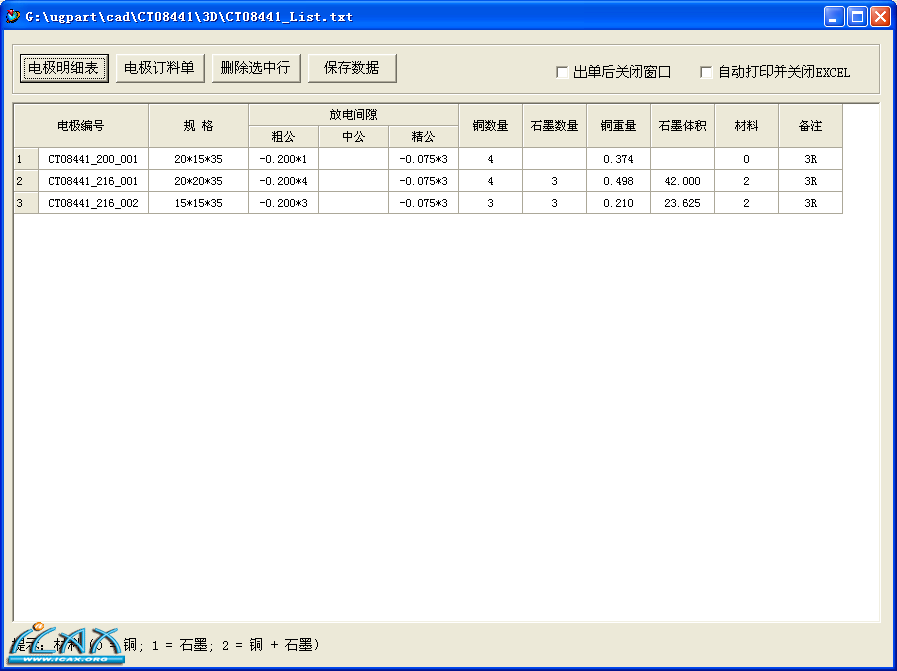Click the 42.000 graphite volume cell

(x=682, y=181)
